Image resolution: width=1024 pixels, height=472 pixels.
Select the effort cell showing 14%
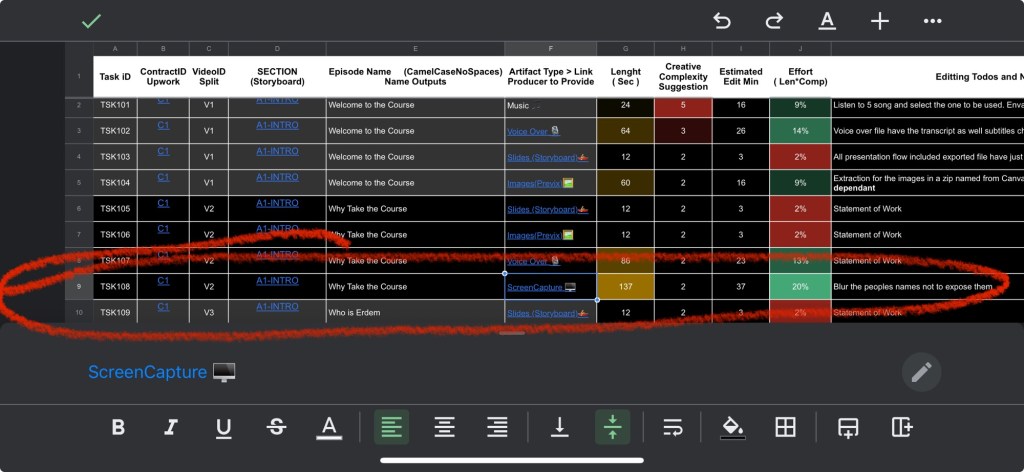[x=800, y=131]
